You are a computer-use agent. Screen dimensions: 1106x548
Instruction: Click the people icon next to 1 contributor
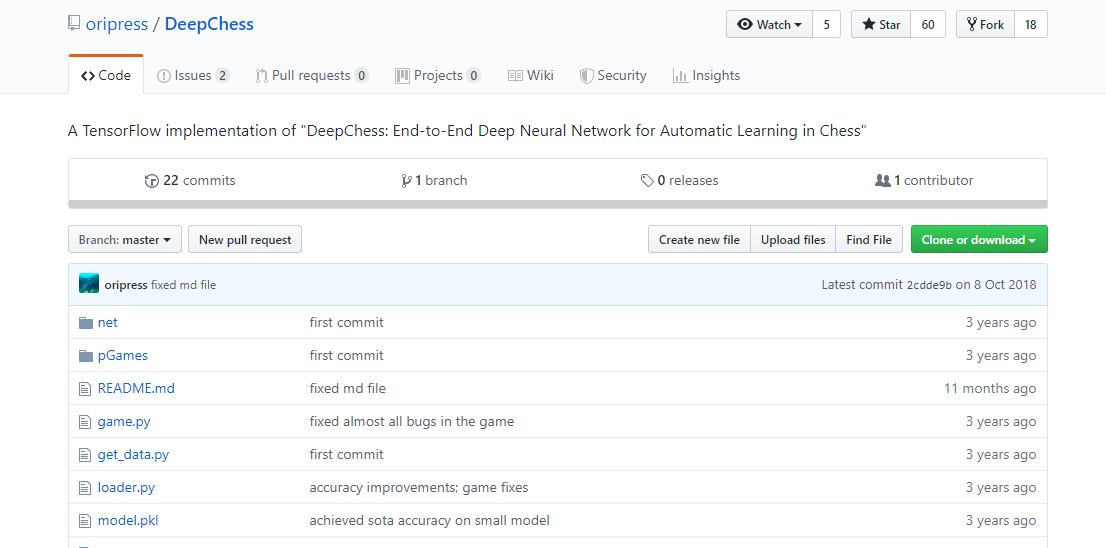click(882, 181)
